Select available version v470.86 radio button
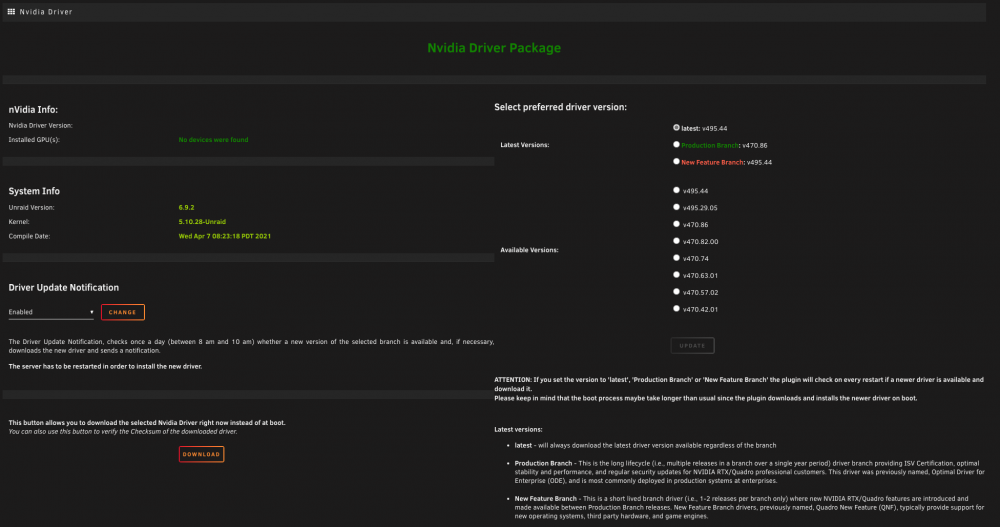 676,224
